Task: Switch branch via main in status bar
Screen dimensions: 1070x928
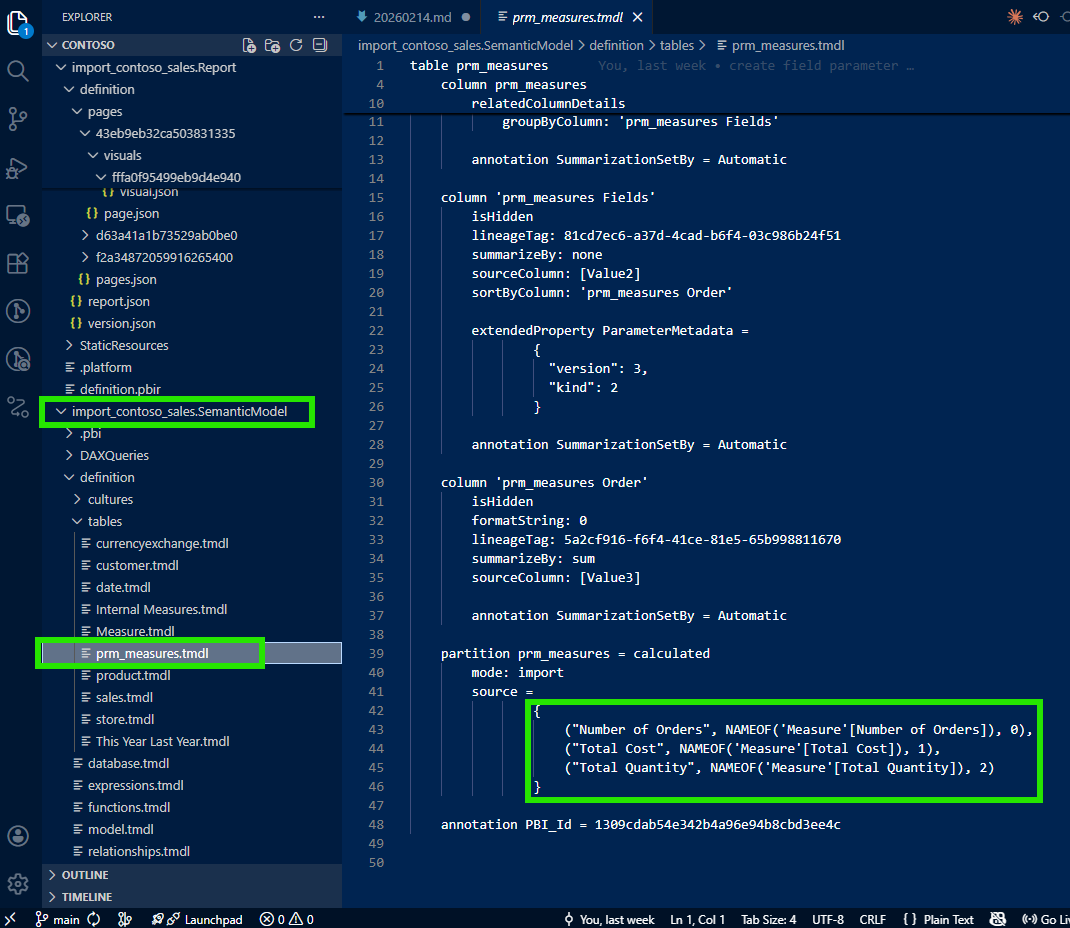Action: [x=57, y=919]
